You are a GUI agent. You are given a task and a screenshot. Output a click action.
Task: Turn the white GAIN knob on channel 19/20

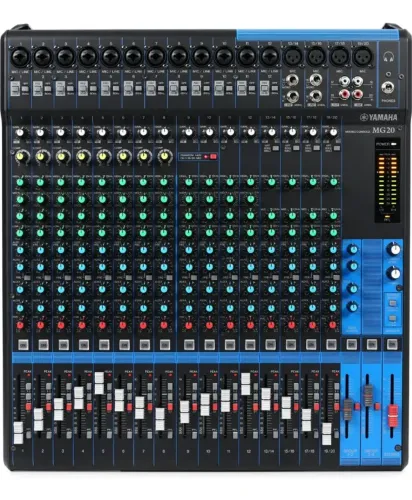[333, 132]
